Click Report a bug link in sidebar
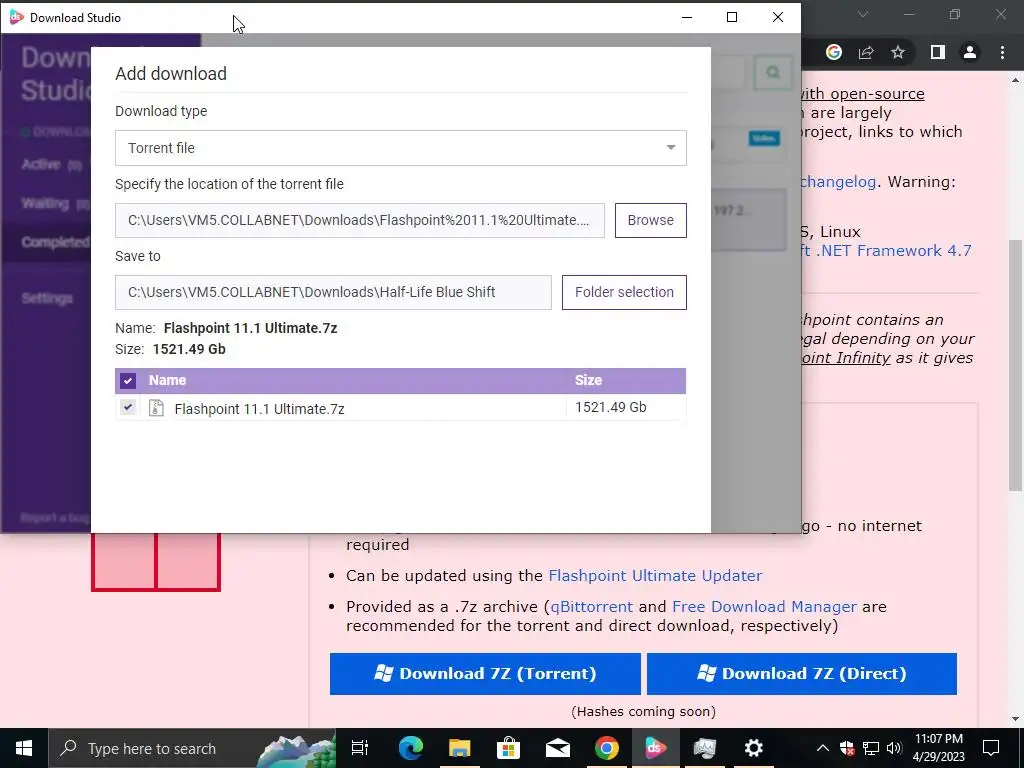1024x768 pixels. coord(55,518)
